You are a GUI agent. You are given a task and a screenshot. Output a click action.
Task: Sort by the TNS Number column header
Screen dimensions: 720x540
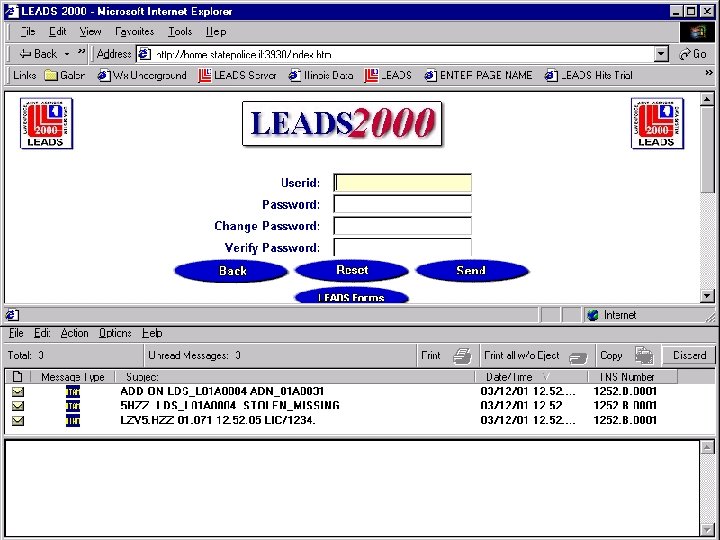coord(632,377)
